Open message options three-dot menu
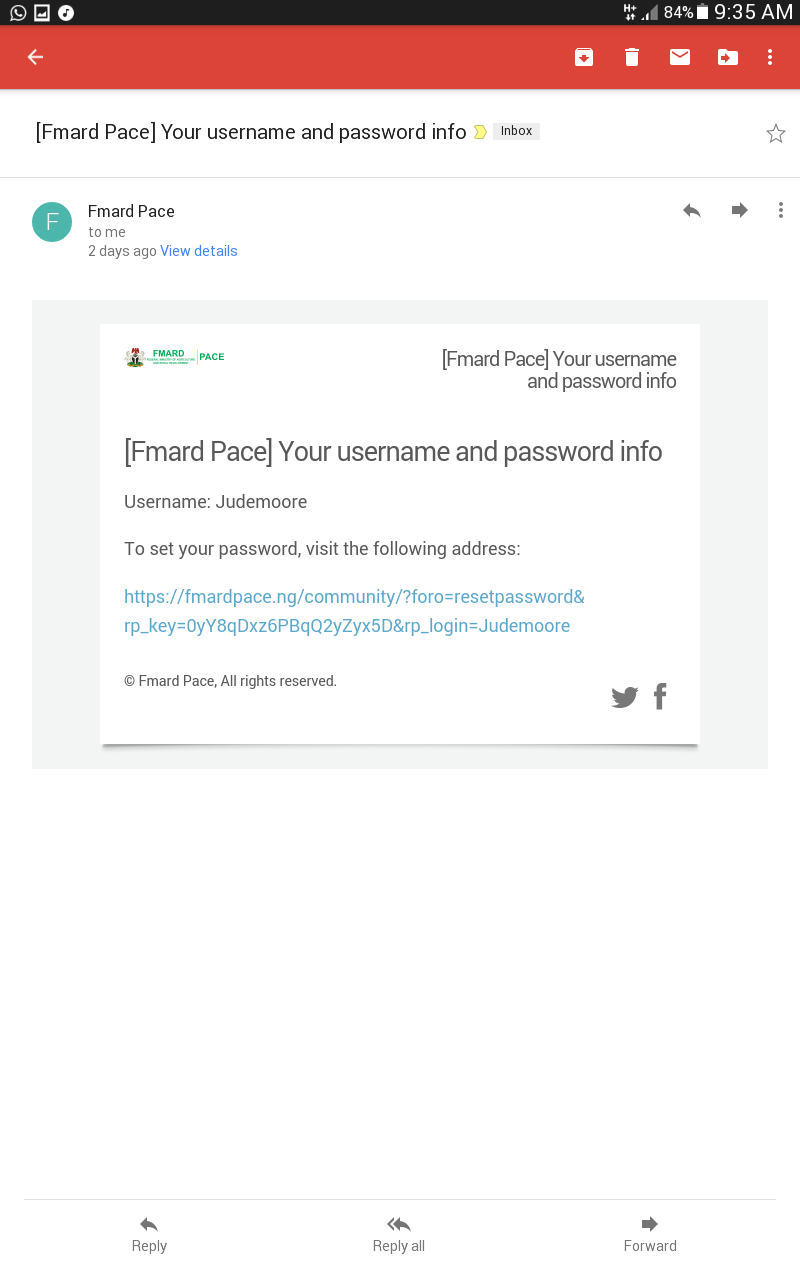 tap(781, 210)
